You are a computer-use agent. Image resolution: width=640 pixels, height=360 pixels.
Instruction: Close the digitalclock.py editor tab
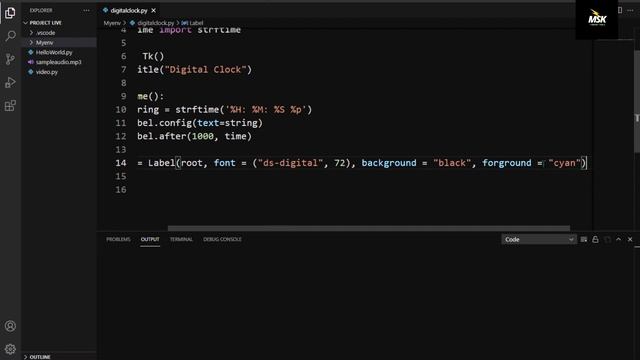[x=153, y=10]
